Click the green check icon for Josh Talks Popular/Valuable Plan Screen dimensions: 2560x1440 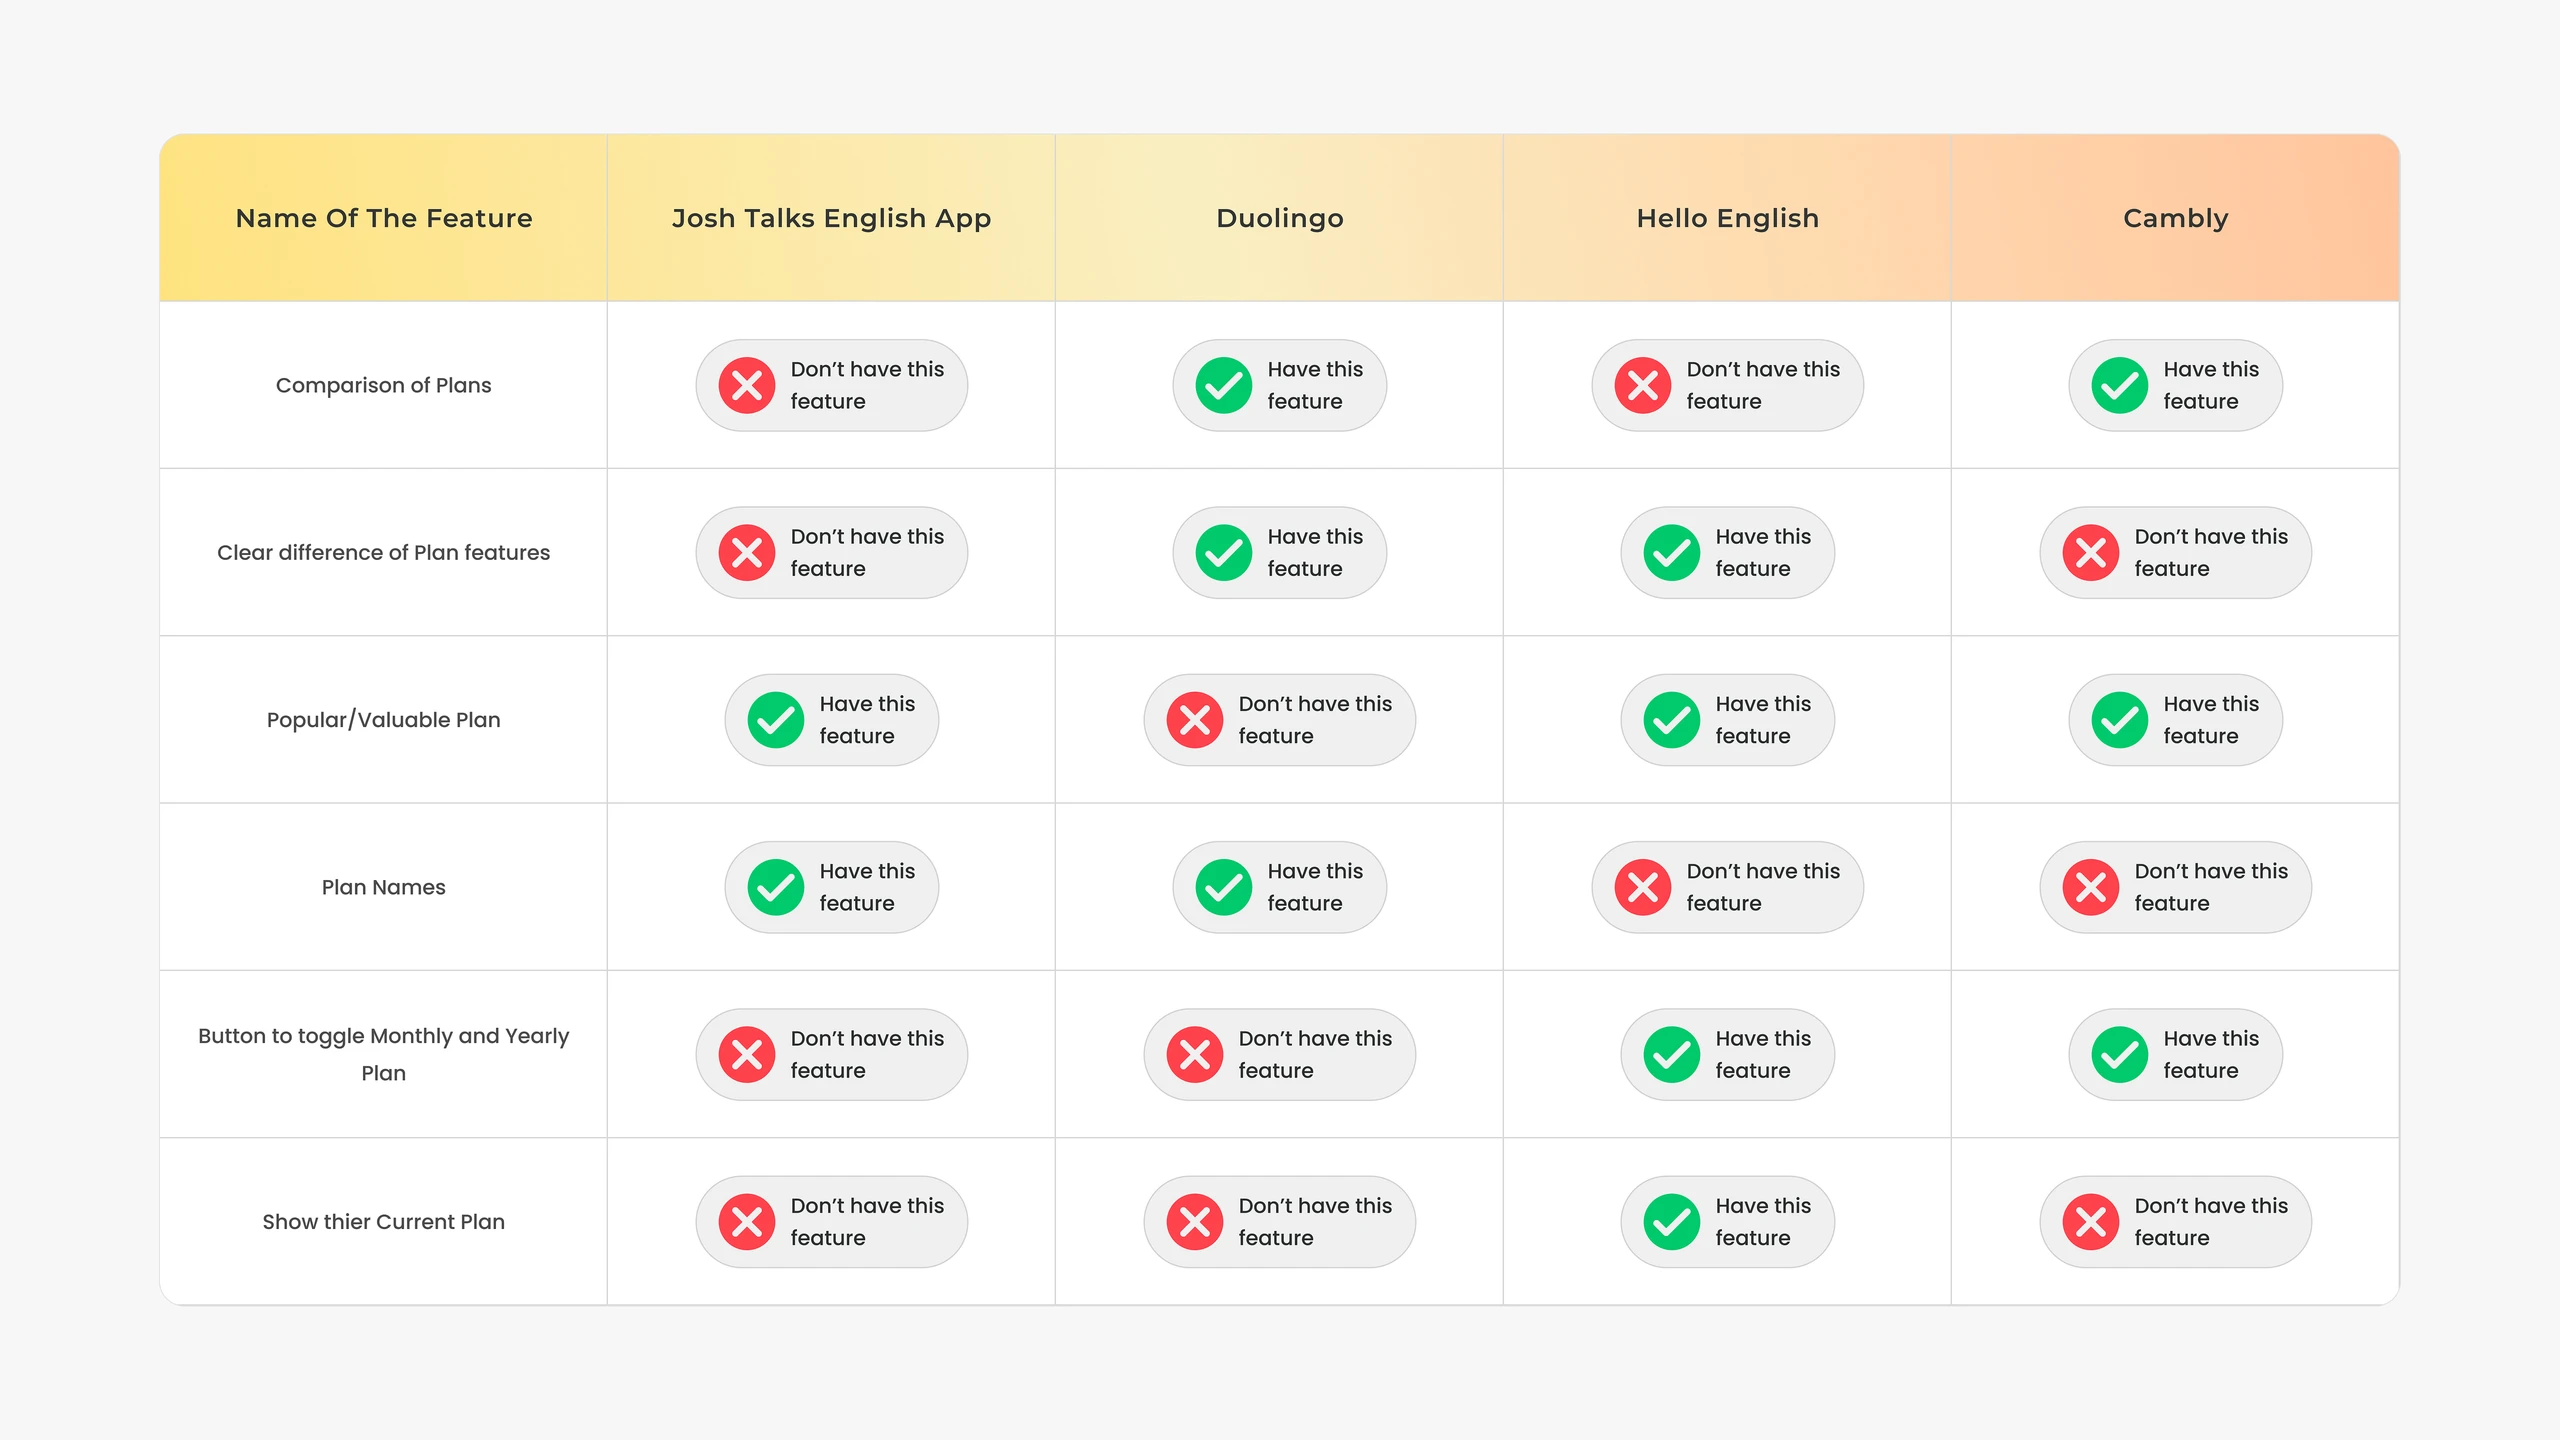pyautogui.click(x=776, y=720)
